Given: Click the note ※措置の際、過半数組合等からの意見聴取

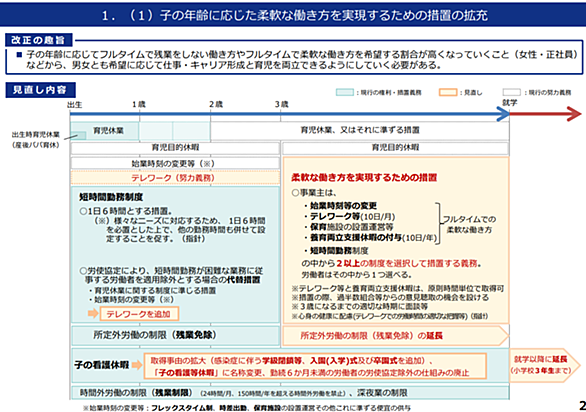Looking at the screenshot, I should pos(390,298).
